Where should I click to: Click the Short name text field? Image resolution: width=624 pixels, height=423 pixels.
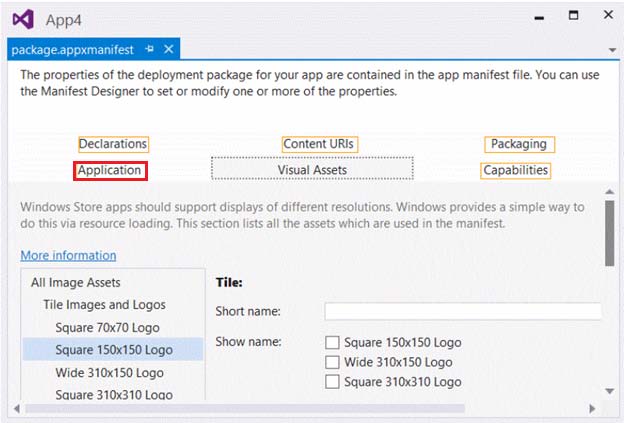coord(462,311)
